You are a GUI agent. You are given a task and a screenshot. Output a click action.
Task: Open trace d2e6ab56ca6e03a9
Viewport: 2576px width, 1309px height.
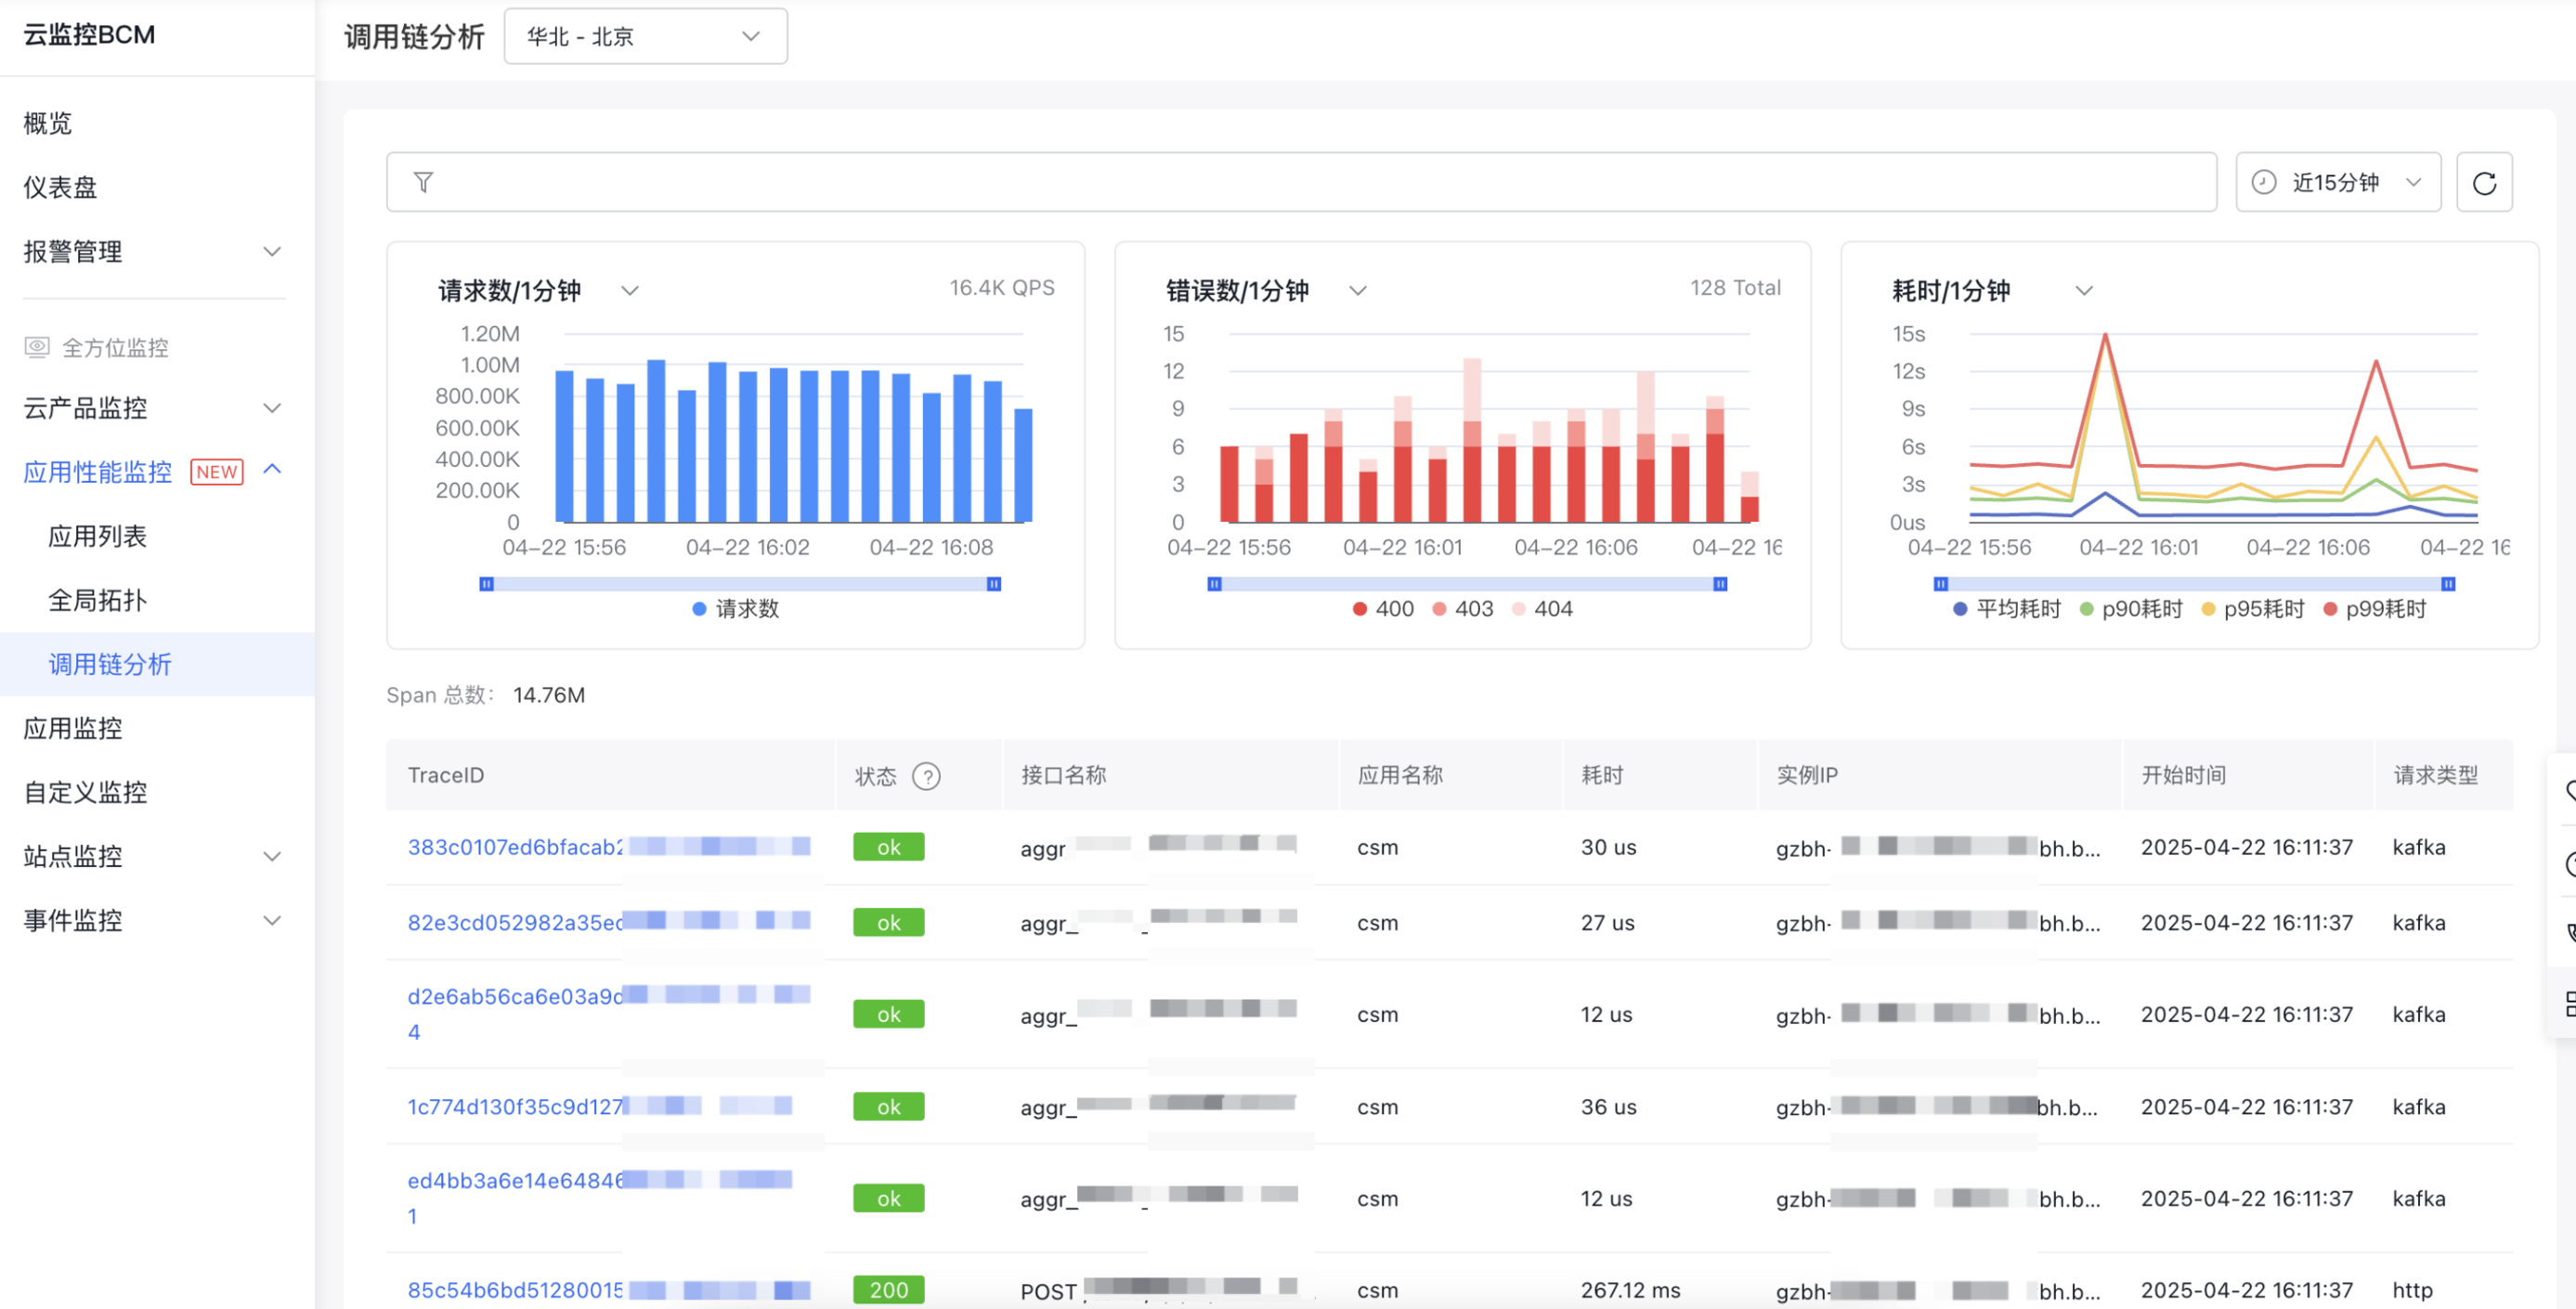(x=515, y=997)
